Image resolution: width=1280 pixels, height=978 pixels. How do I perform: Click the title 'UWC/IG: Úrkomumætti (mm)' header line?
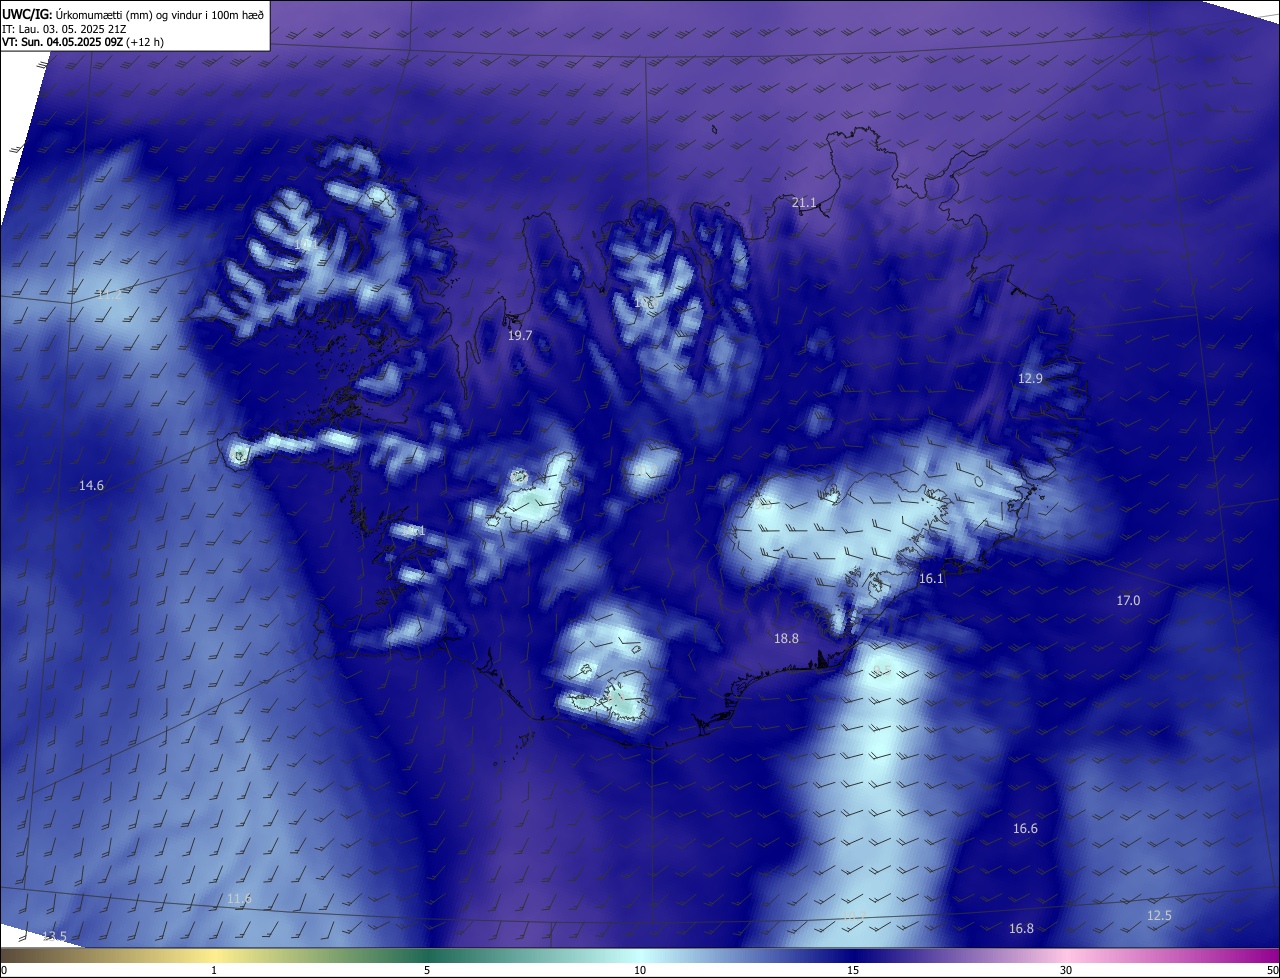(x=133, y=14)
